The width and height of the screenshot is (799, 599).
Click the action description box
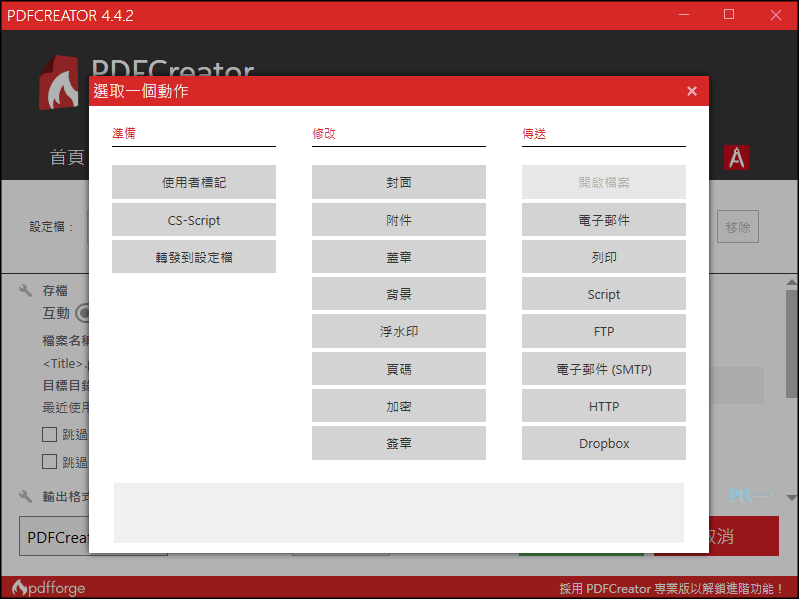[398, 512]
